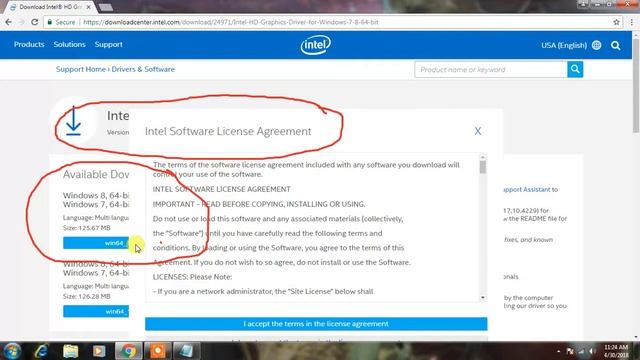
Task: Click second win64 download button (126.28 MB)
Action: pos(96,311)
